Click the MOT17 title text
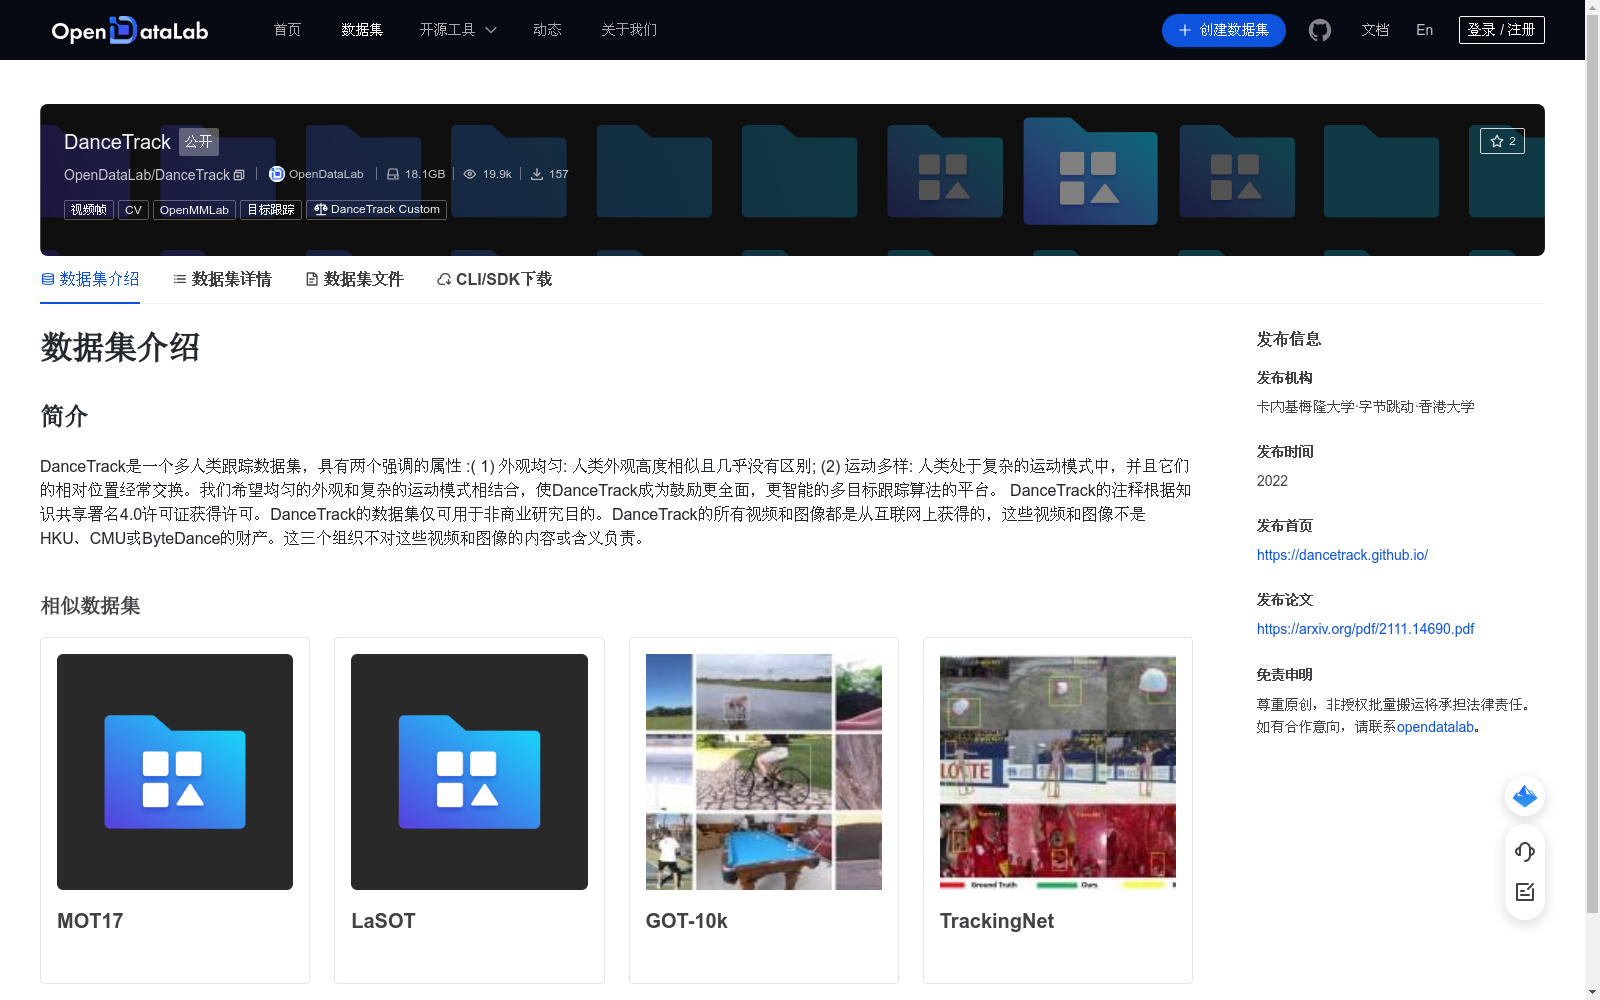Viewport: 1600px width, 1000px height. tap(90, 921)
